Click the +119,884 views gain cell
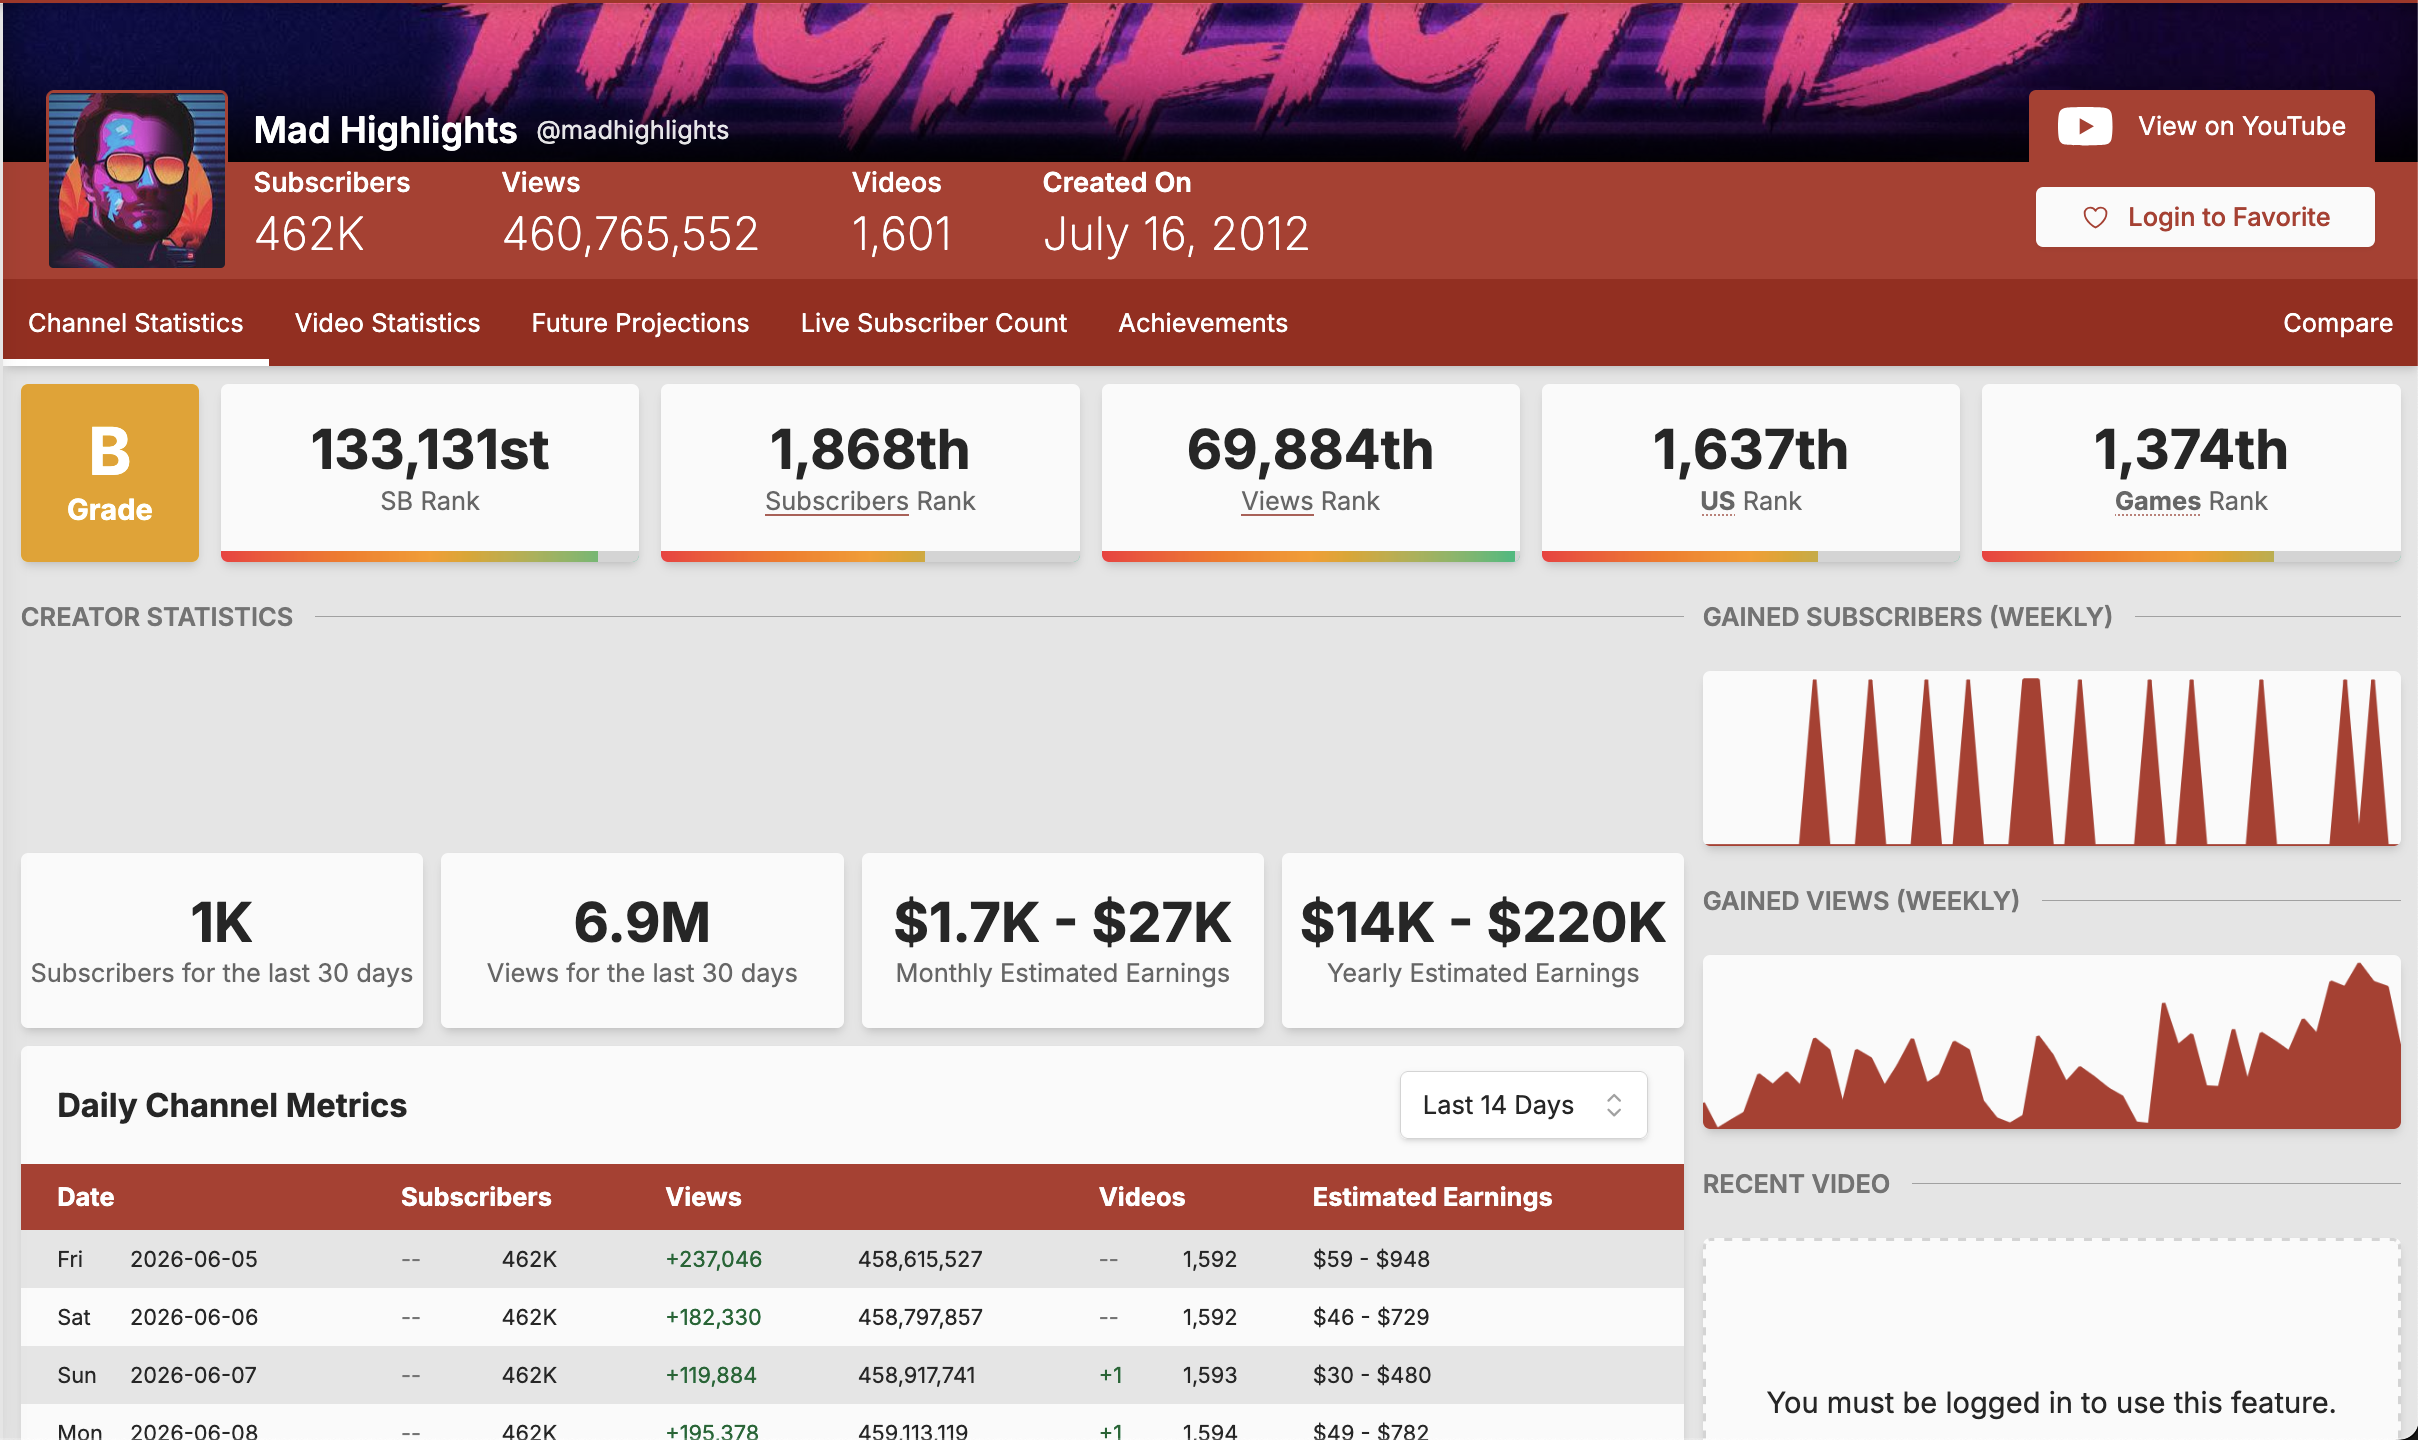This screenshot has width=2418, height=1440. click(711, 1375)
